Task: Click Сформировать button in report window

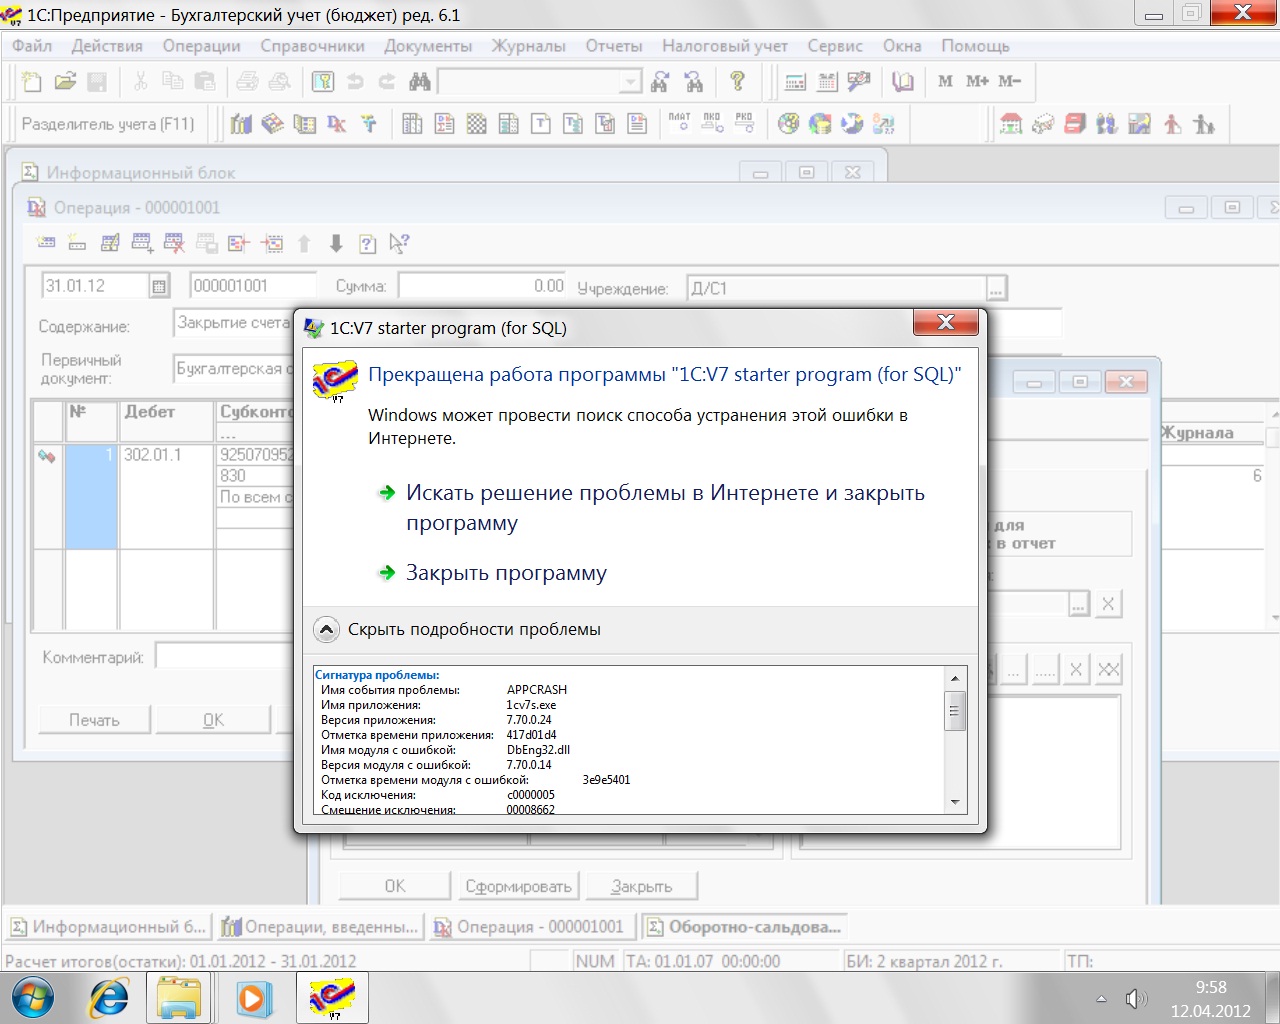Action: [x=518, y=886]
